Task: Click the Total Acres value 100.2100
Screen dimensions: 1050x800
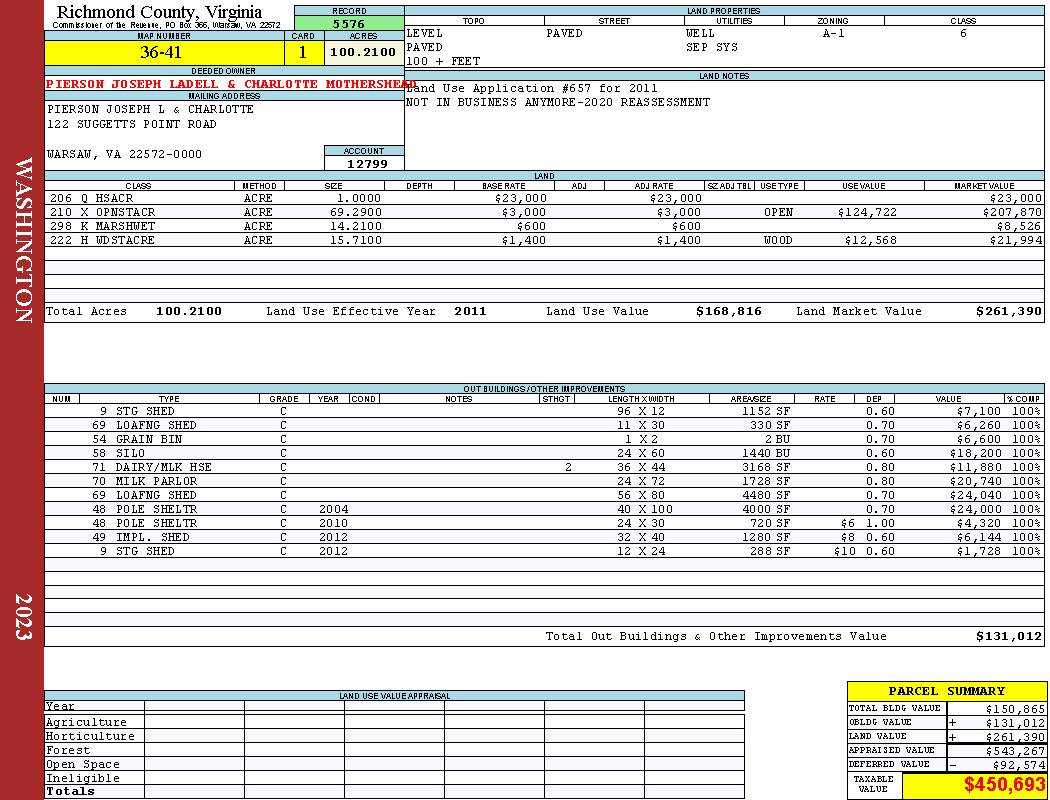Action: coord(189,311)
